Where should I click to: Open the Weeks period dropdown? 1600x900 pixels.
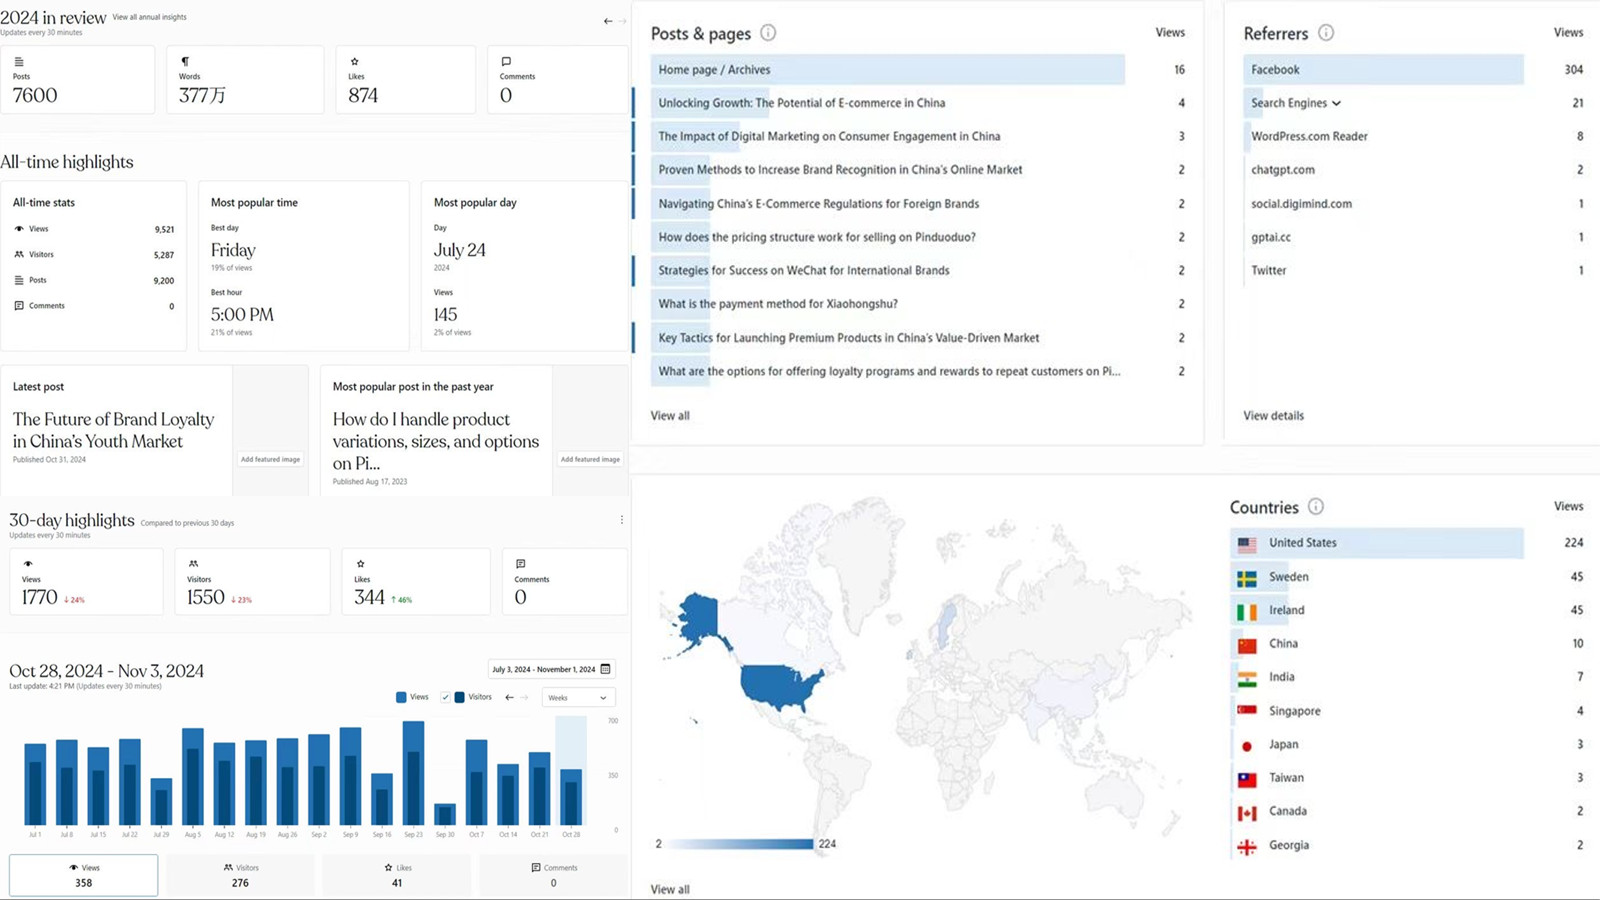[577, 697]
